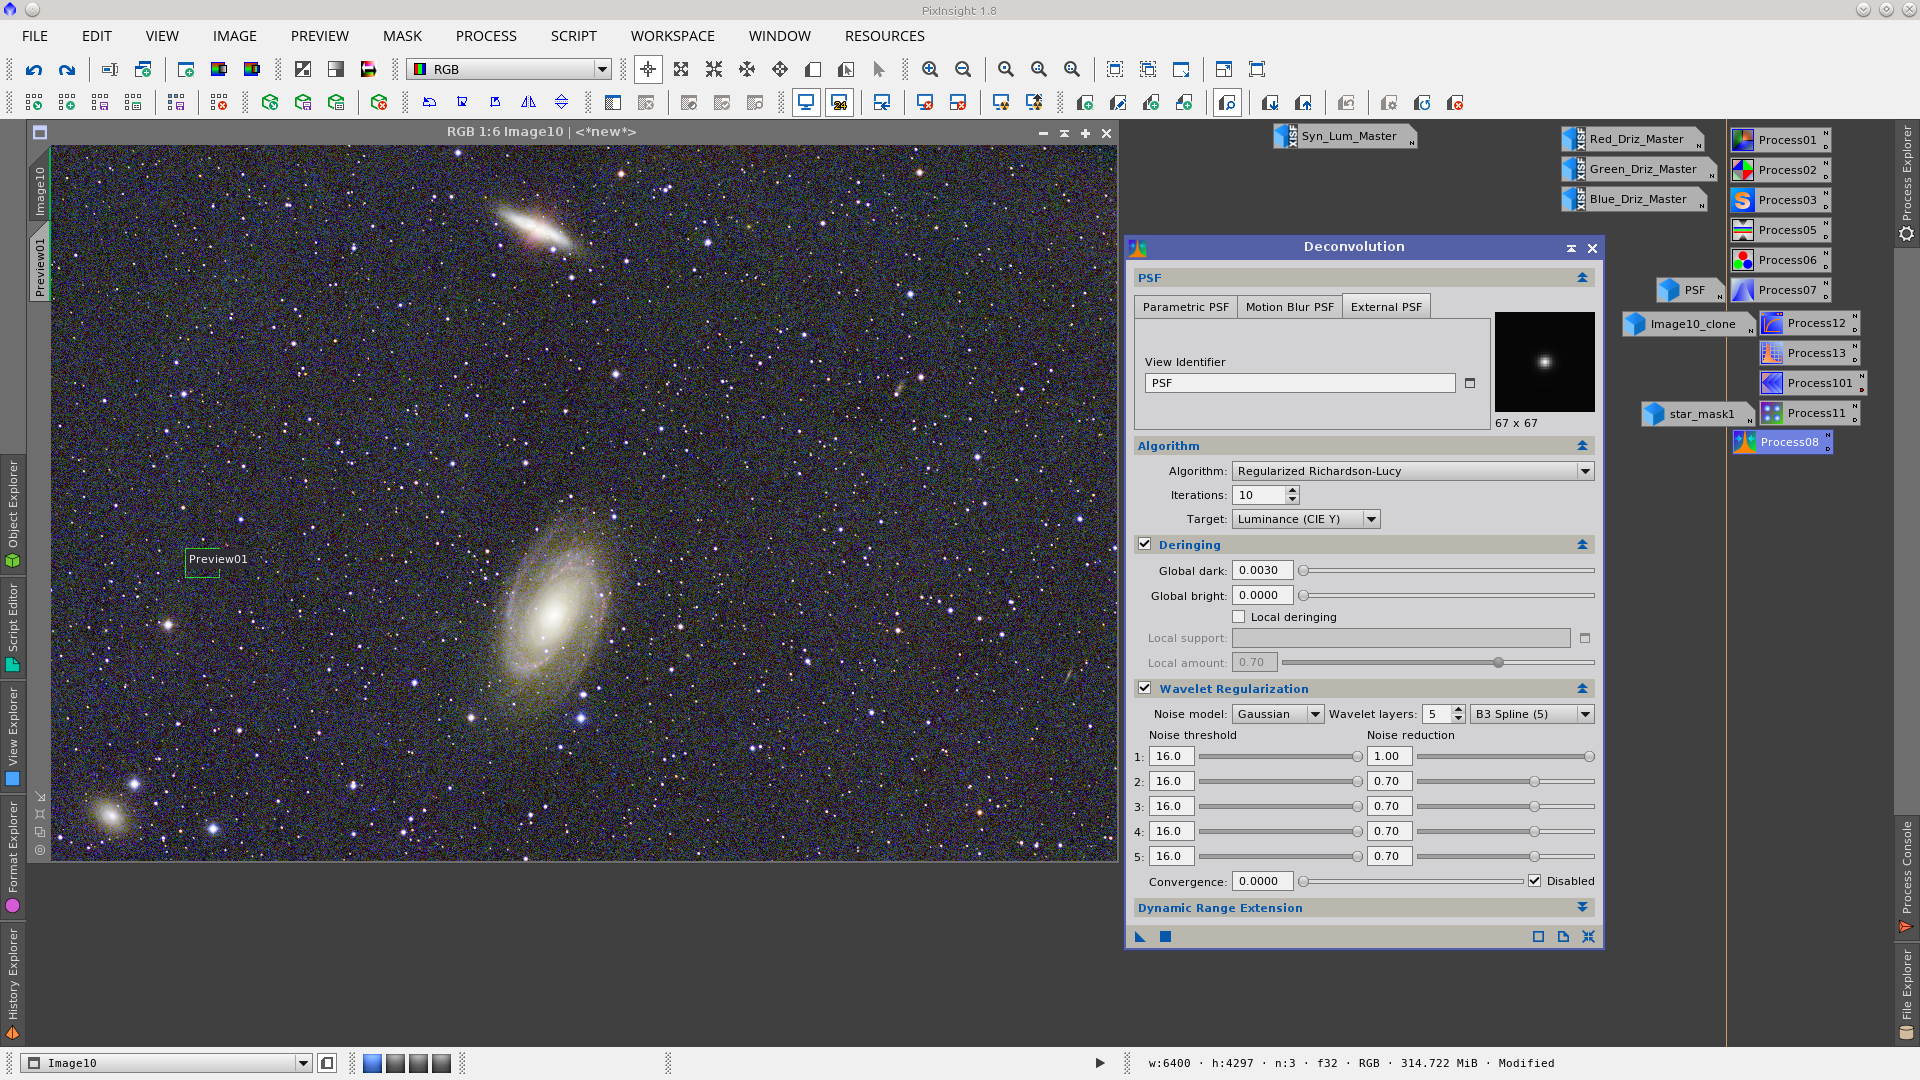Open the View Explorer panel

click(x=13, y=735)
